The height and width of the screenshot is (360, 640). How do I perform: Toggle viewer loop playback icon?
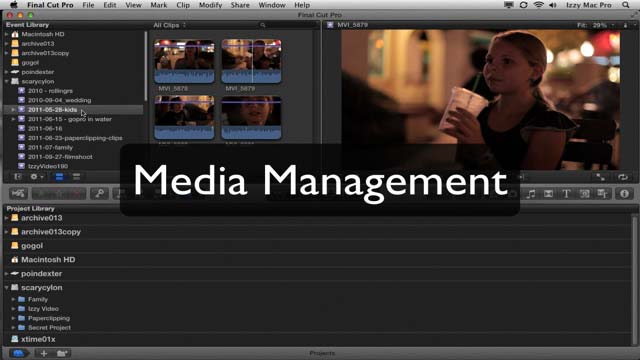[x=622, y=177]
